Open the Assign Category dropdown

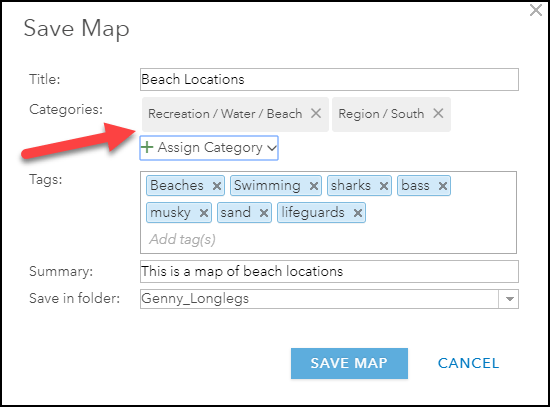[x=209, y=148]
